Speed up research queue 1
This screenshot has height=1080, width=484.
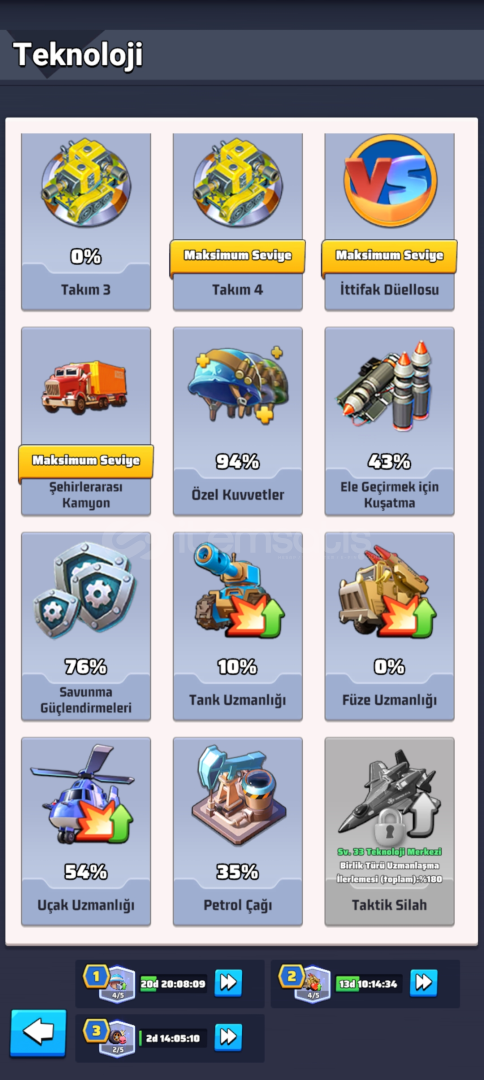[x=228, y=983]
